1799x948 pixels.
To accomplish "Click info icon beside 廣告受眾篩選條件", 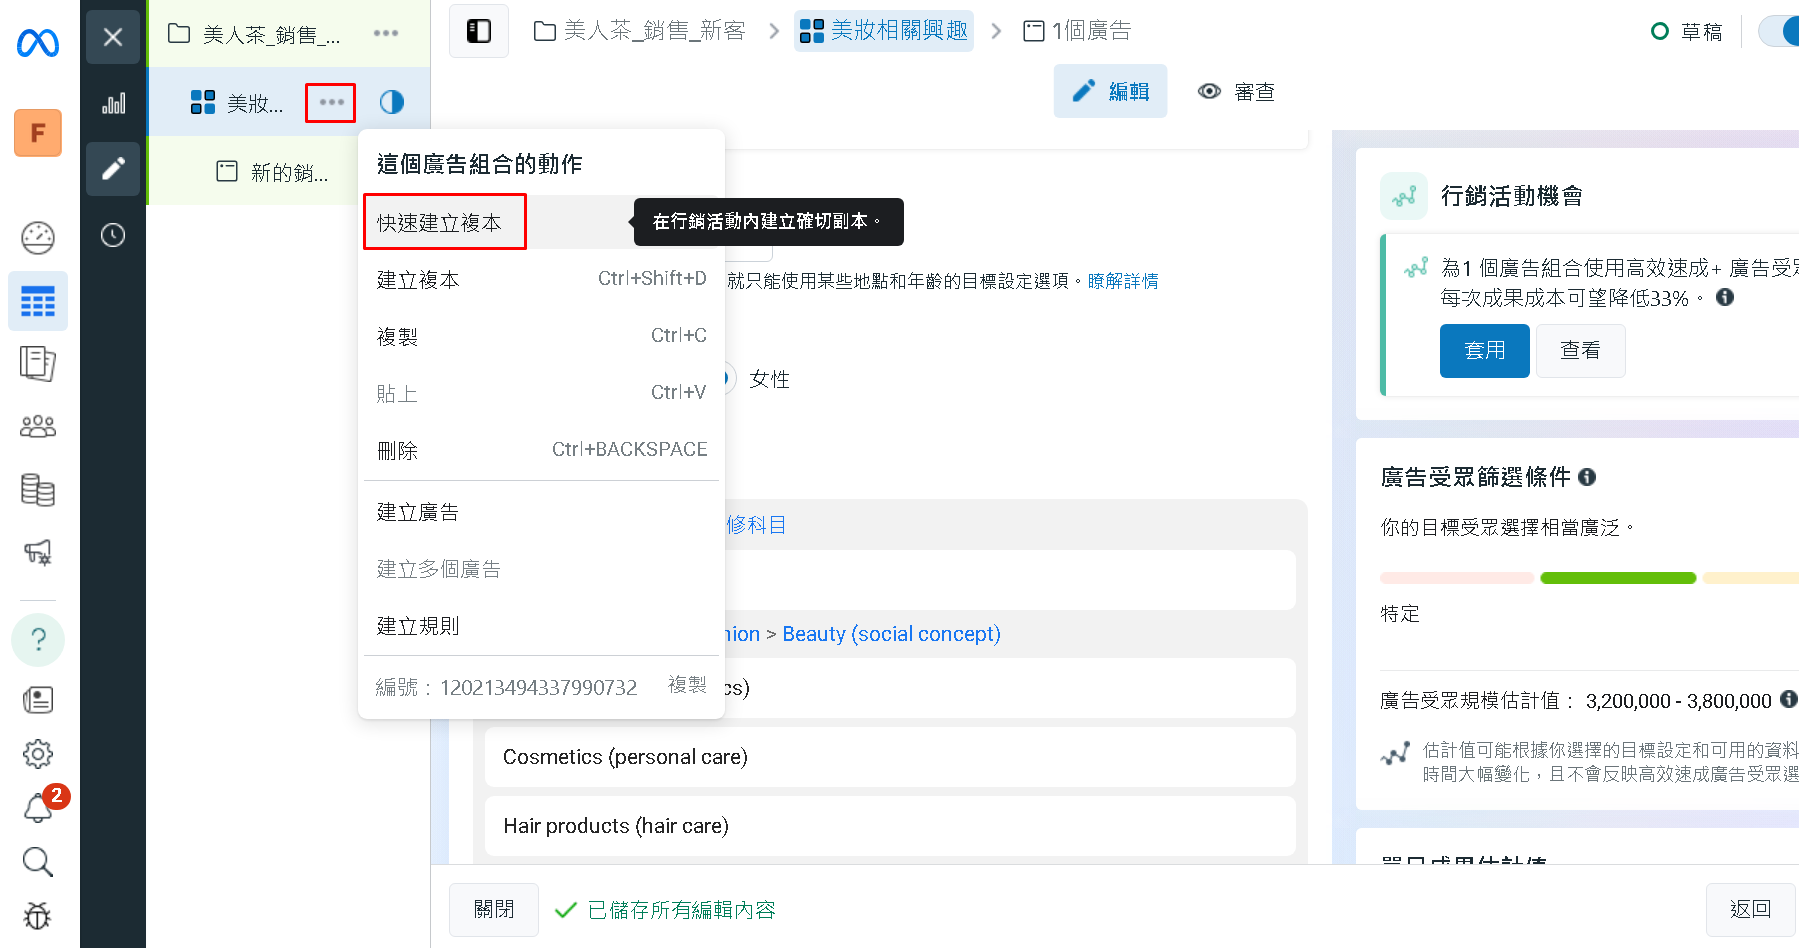I will point(1587,477).
